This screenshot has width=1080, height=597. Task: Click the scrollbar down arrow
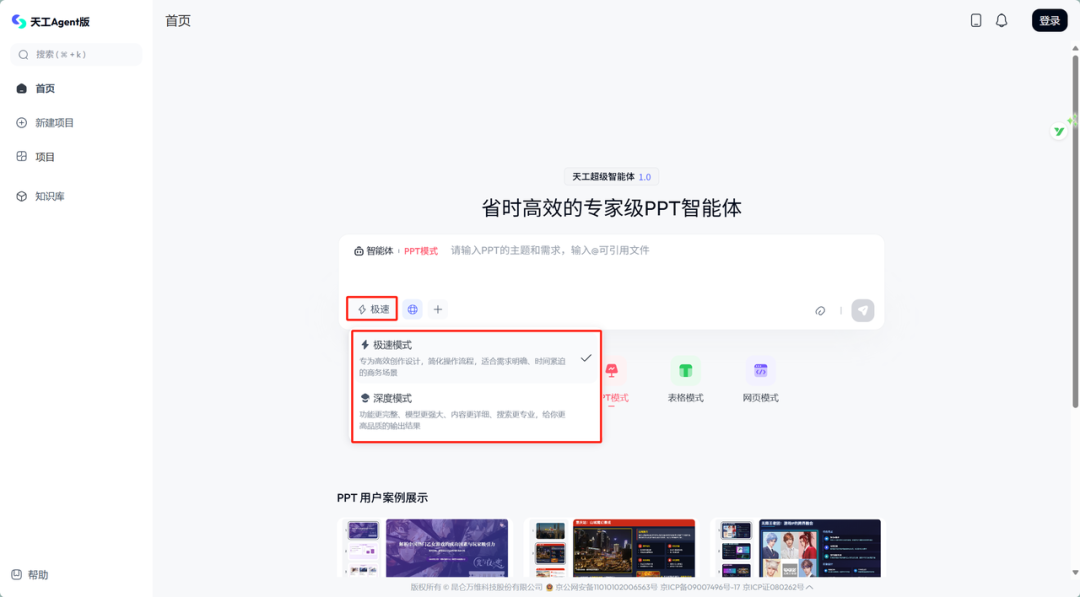coord(1075,572)
